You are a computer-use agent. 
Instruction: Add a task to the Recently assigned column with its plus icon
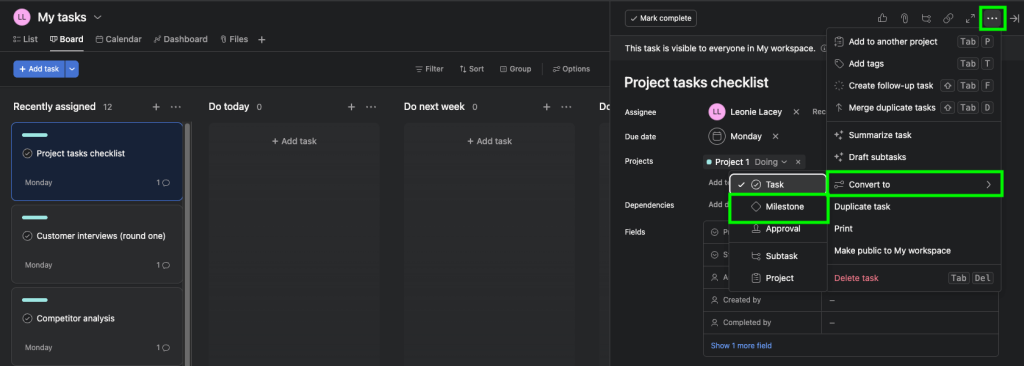tap(156, 107)
